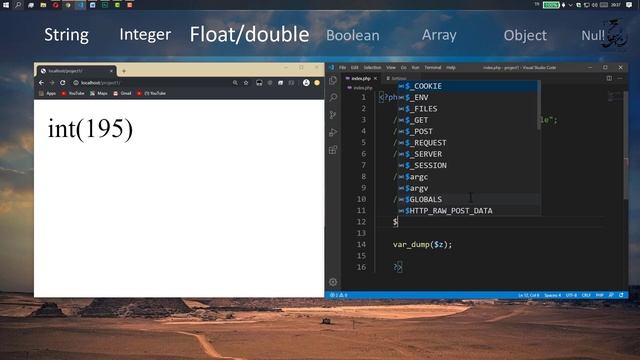Click the yellow circle icon beside the profile avatar
The height and width of the screenshot is (360, 640).
tap(317, 83)
